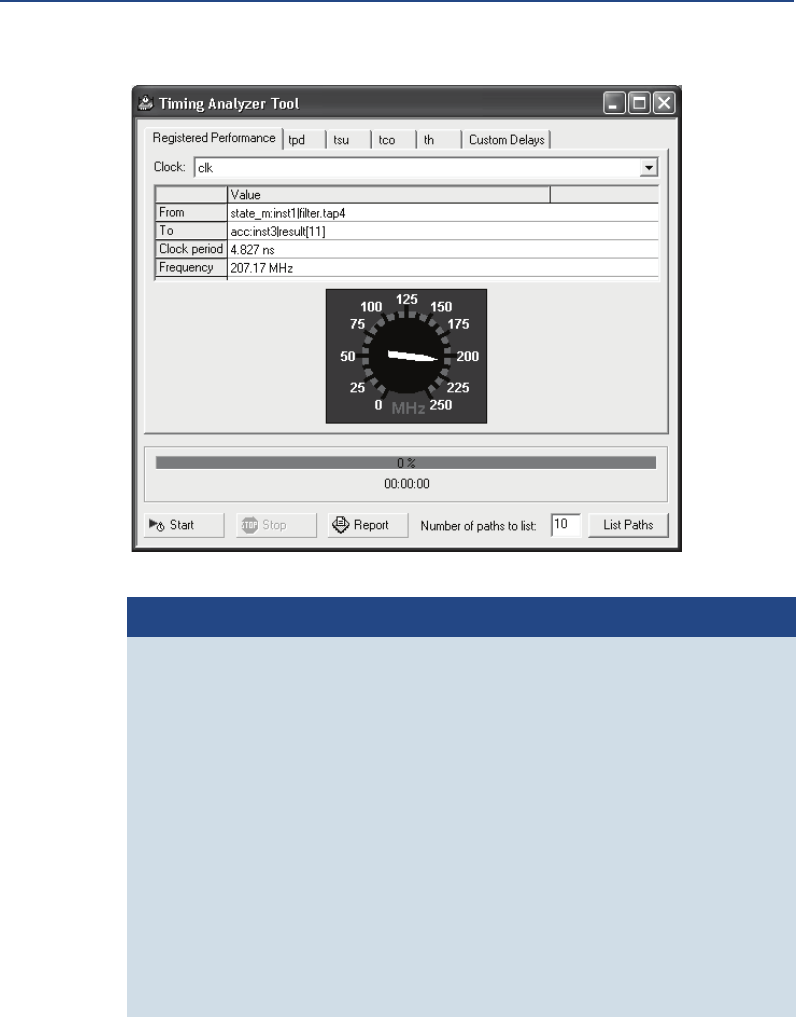Focus the Number of paths to list field
The height and width of the screenshot is (1017, 796).
pos(565,525)
